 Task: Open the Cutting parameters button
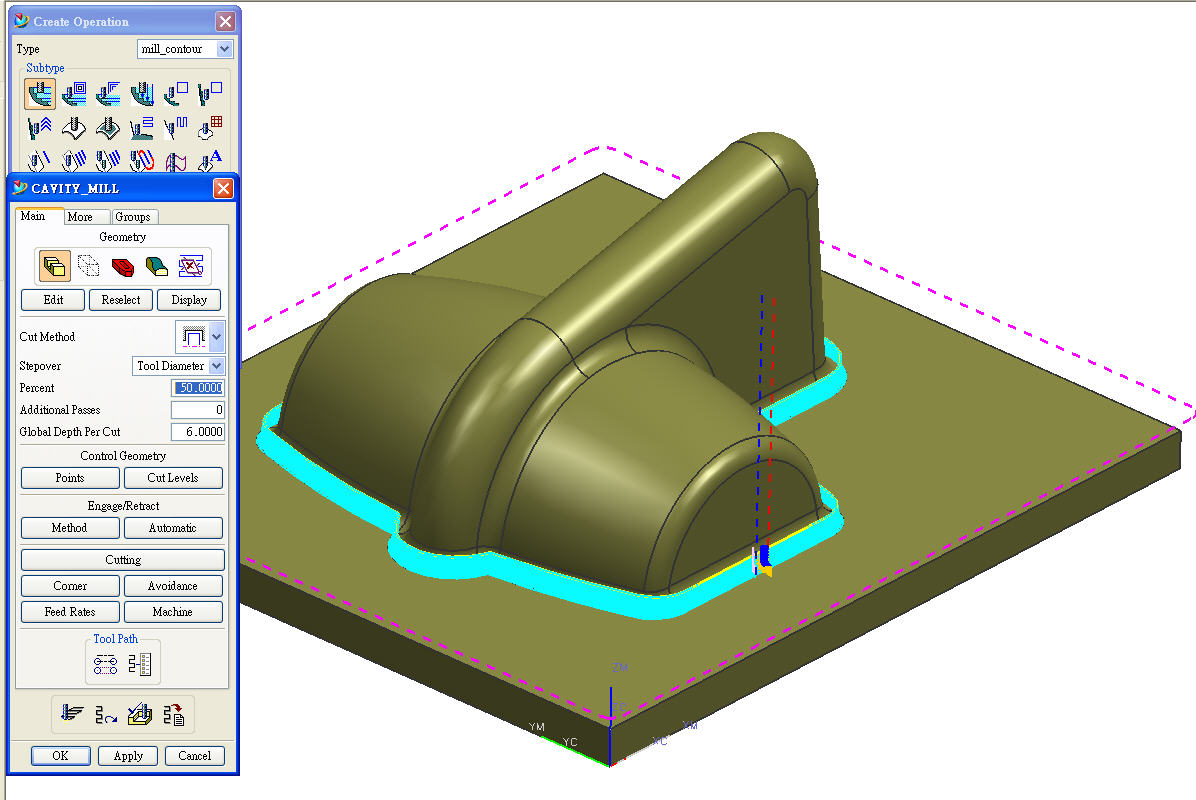123,560
